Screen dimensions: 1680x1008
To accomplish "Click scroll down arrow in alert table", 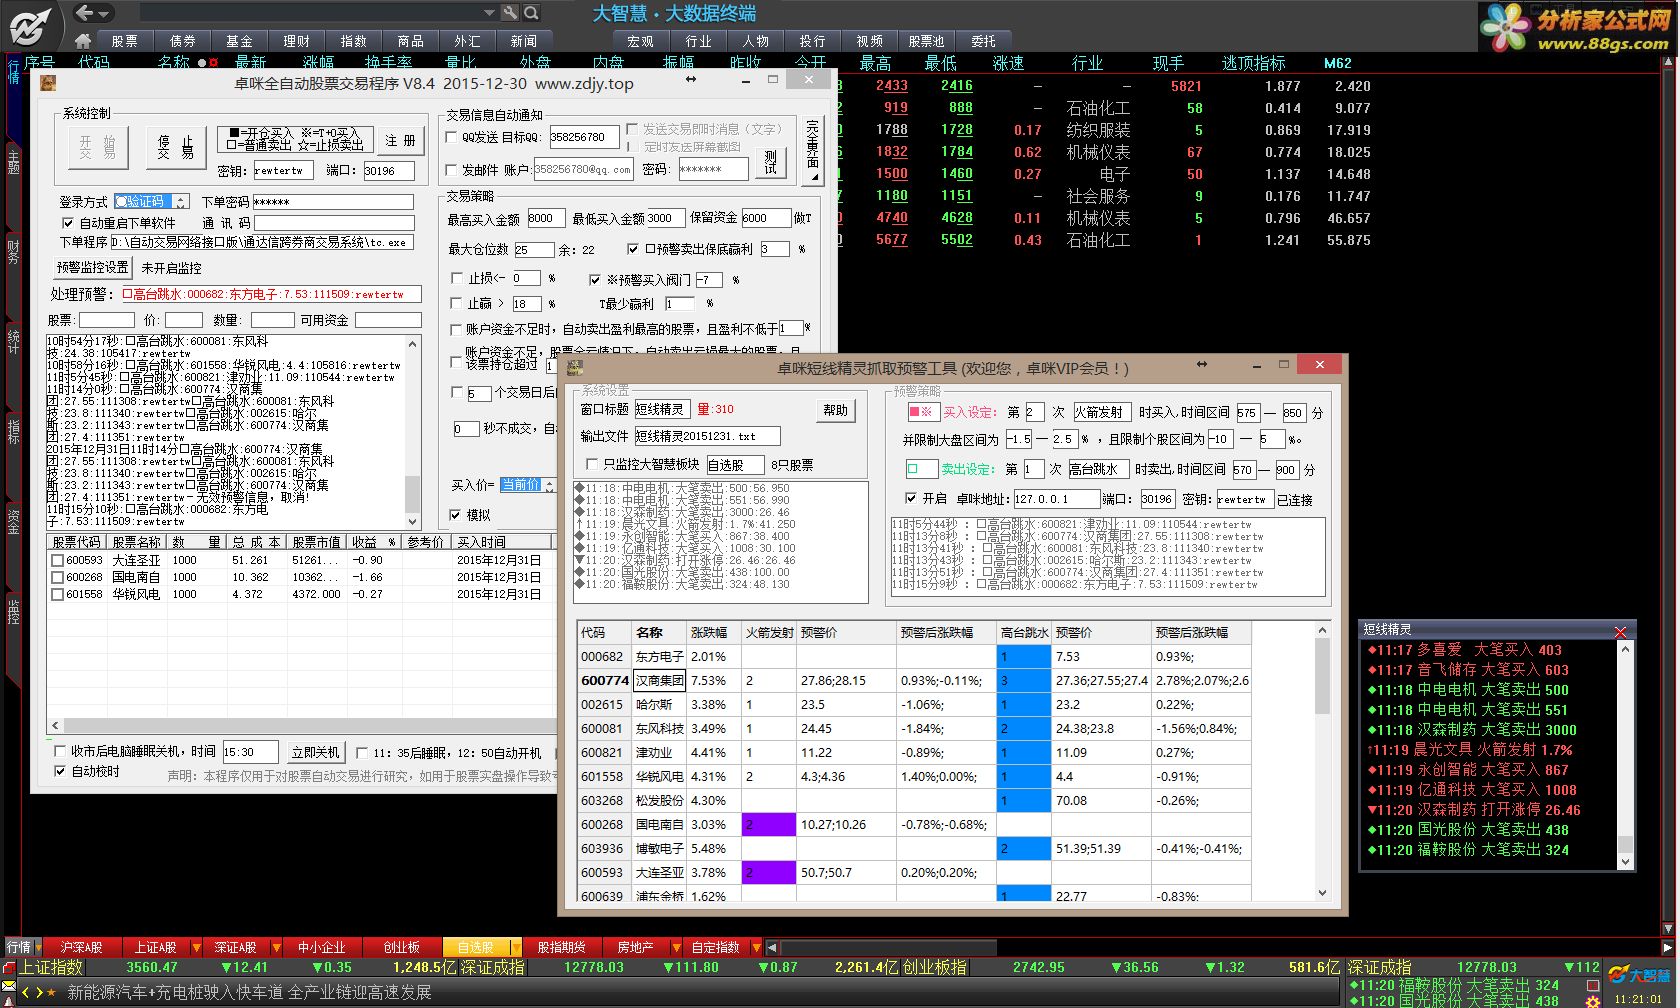I will tap(1322, 893).
